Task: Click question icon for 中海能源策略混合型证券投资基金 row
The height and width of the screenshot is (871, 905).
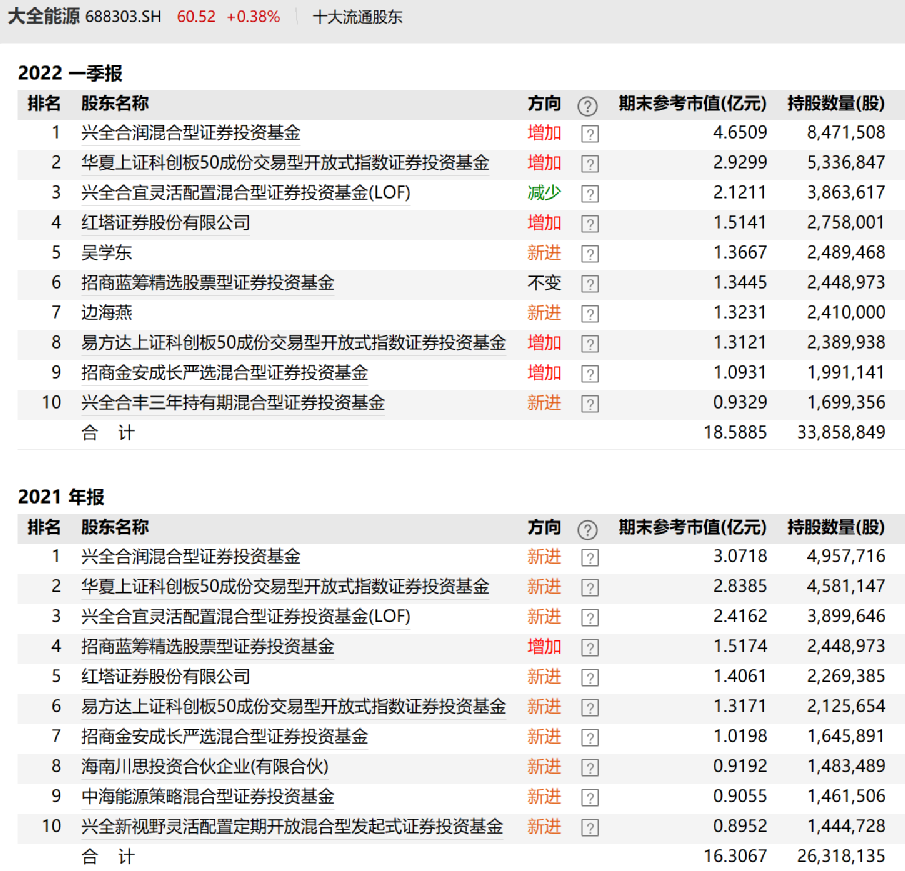Action: point(589,798)
